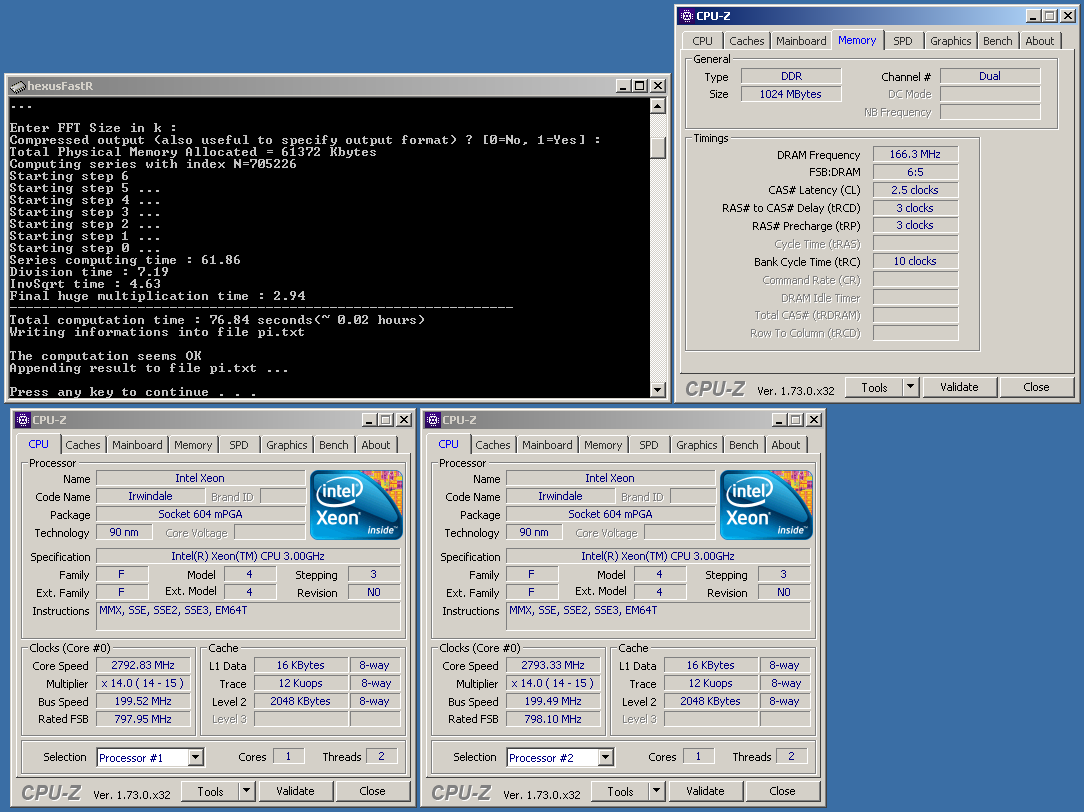
Task: Open the Tools dropdown arrow in the Processor #2 window
Action: click(x=657, y=791)
